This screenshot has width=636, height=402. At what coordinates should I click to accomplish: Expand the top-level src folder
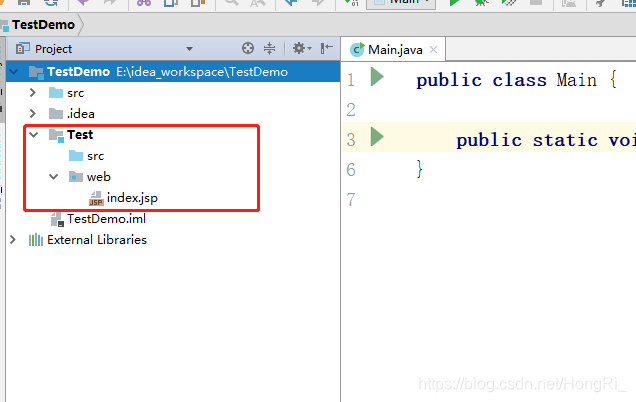pyautogui.click(x=33, y=93)
